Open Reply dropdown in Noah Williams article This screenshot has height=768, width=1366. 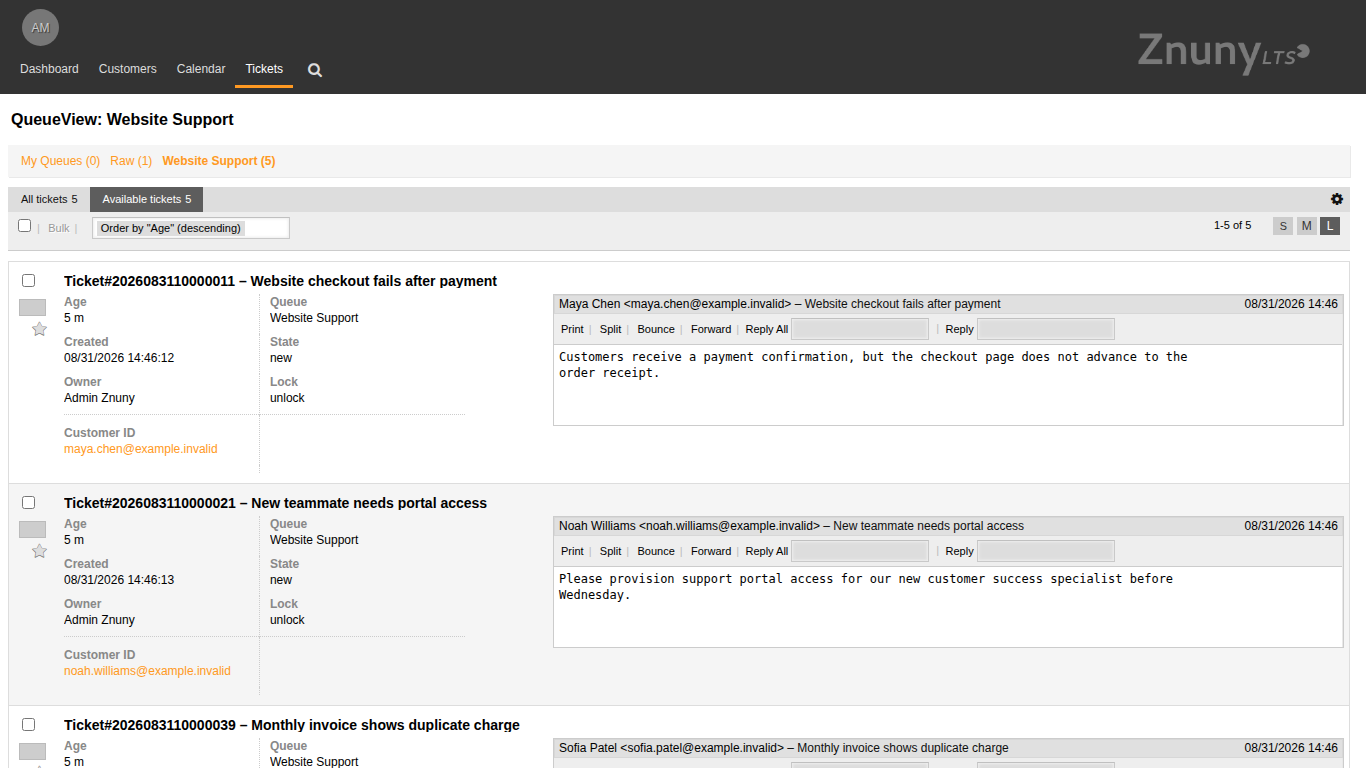pyautogui.click(x=1046, y=551)
